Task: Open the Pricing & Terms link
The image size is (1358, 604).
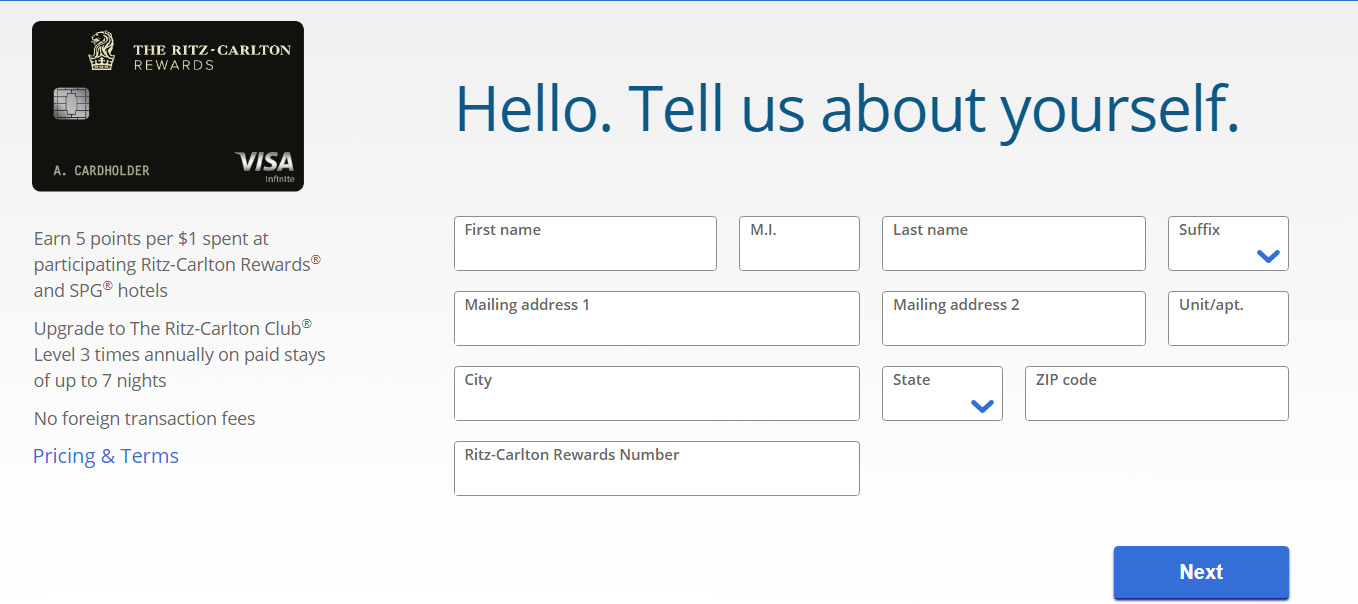Action: coord(106,456)
